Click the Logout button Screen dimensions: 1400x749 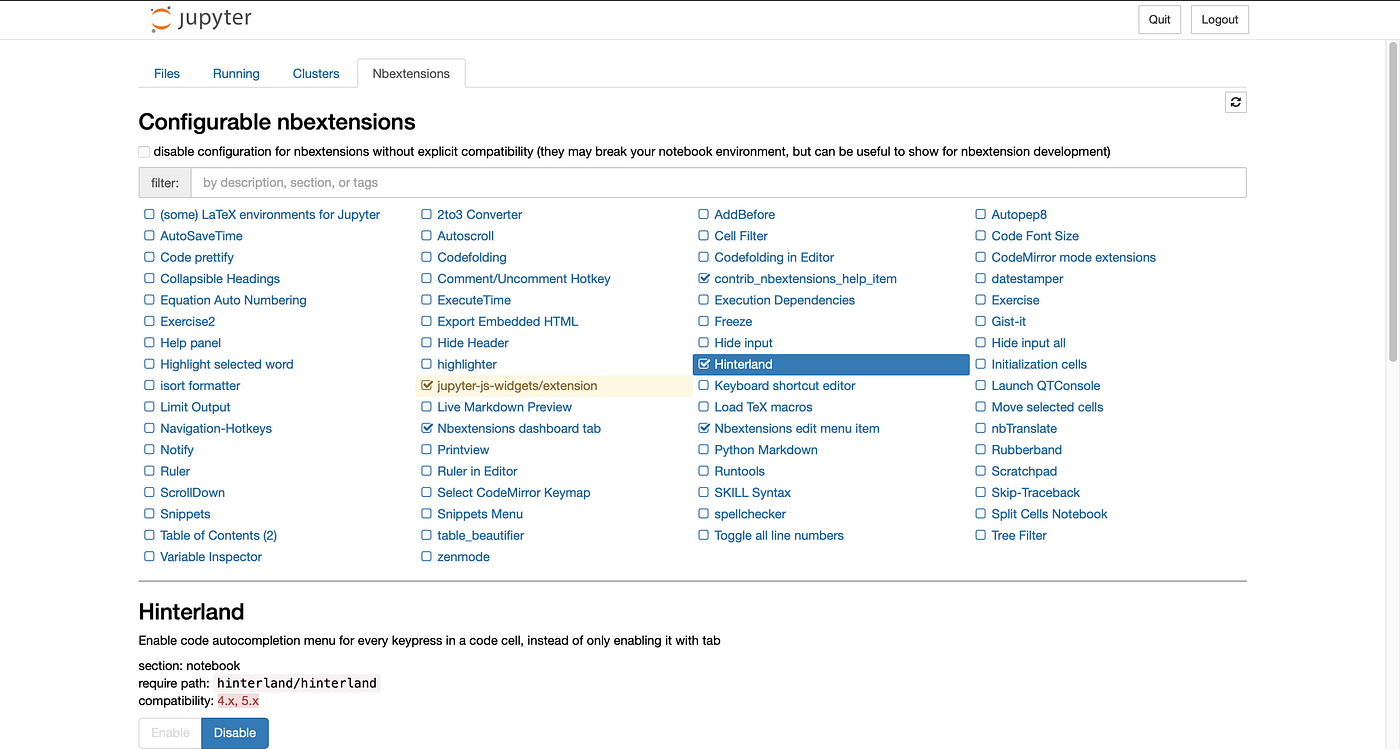[1219, 18]
